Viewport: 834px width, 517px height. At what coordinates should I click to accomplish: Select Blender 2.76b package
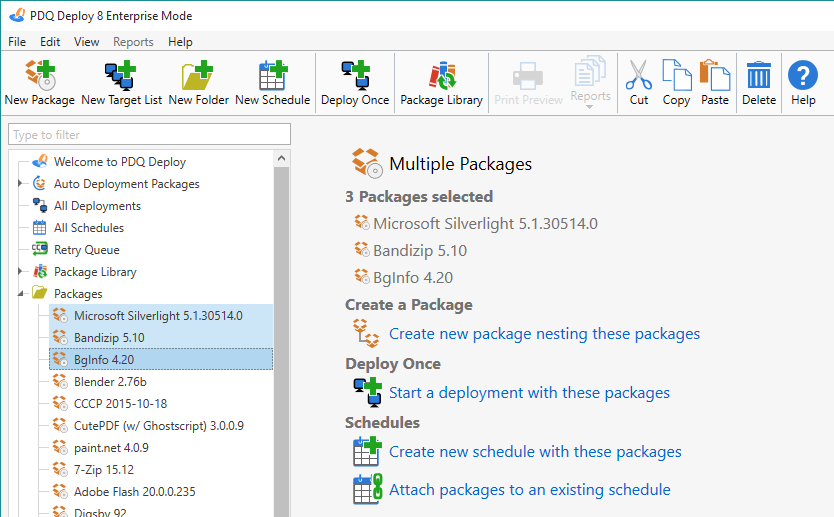(x=110, y=382)
